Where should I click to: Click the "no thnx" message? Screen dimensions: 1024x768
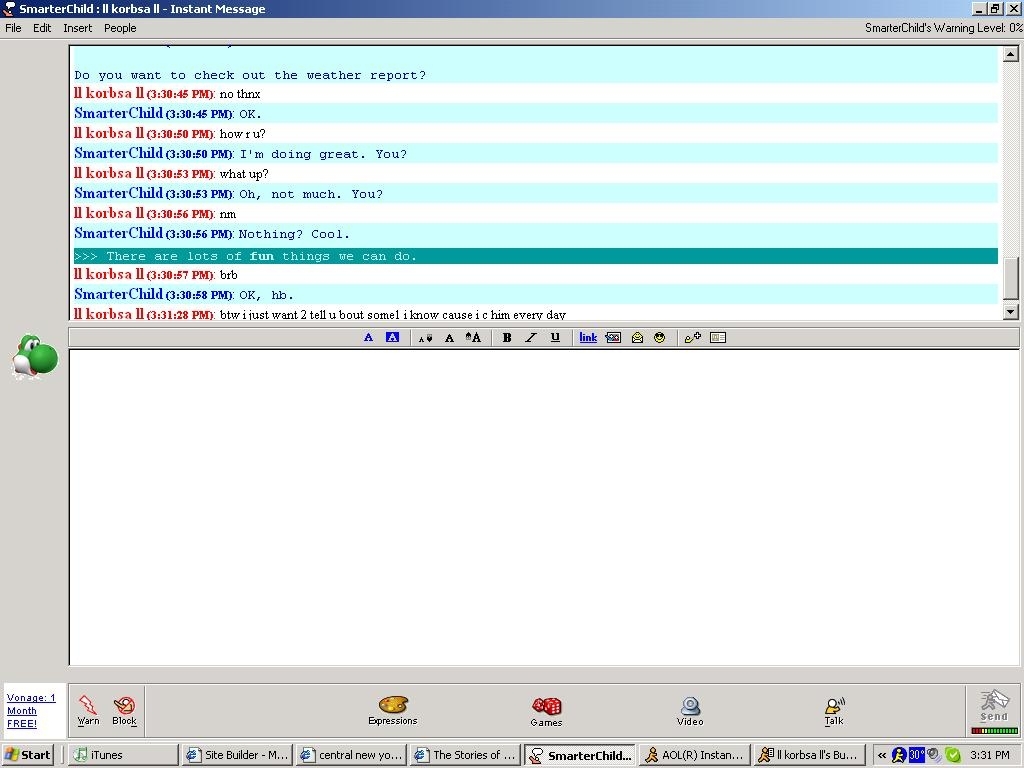(x=240, y=94)
